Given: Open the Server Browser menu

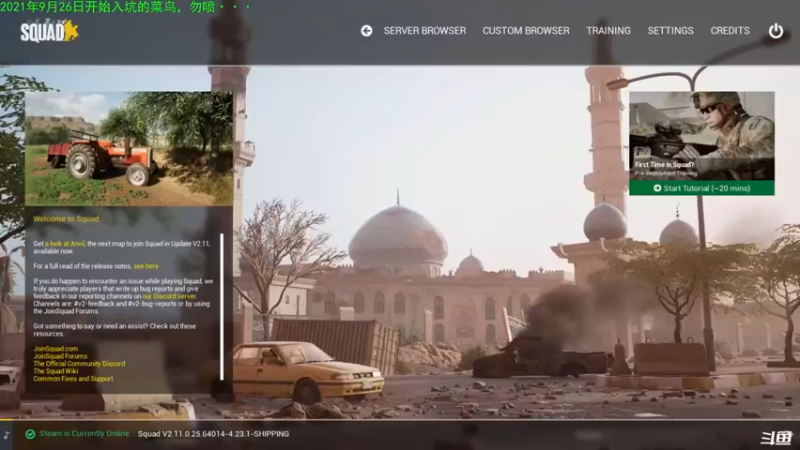Looking at the screenshot, I should [424, 31].
